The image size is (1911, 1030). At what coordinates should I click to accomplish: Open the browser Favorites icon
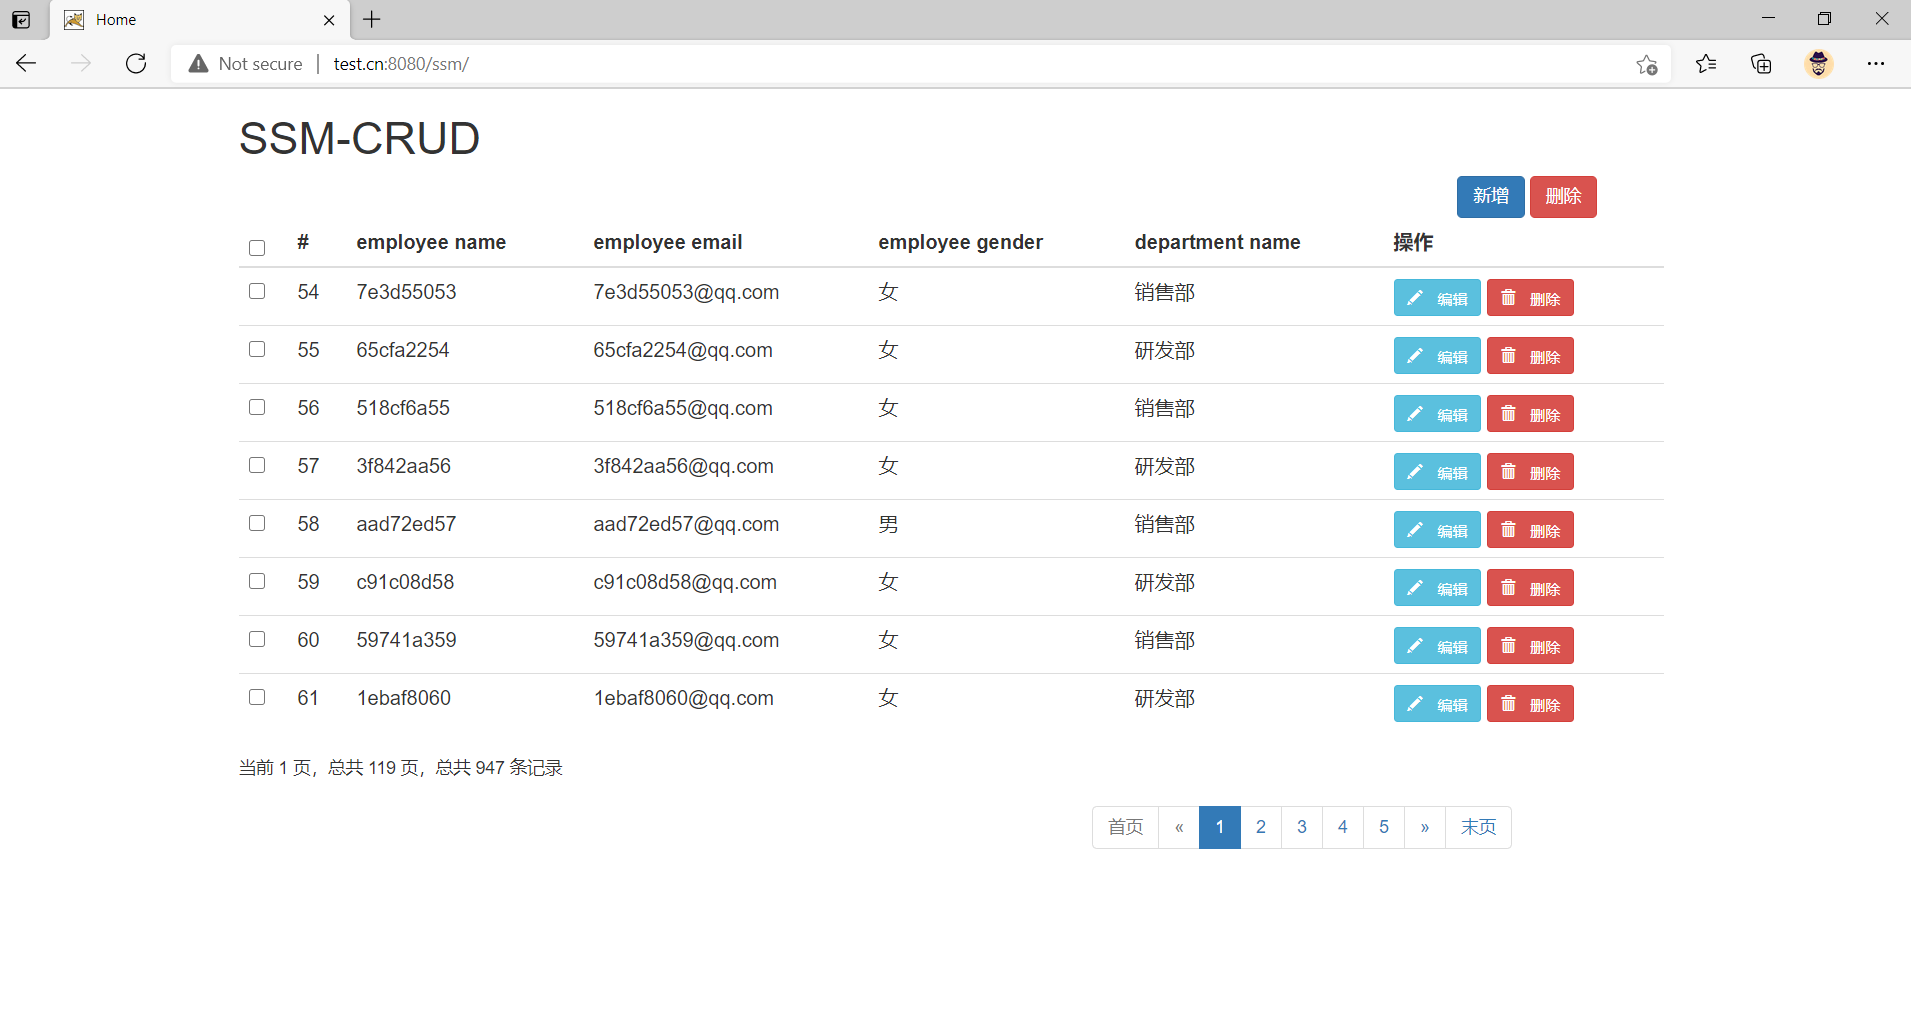point(1706,64)
